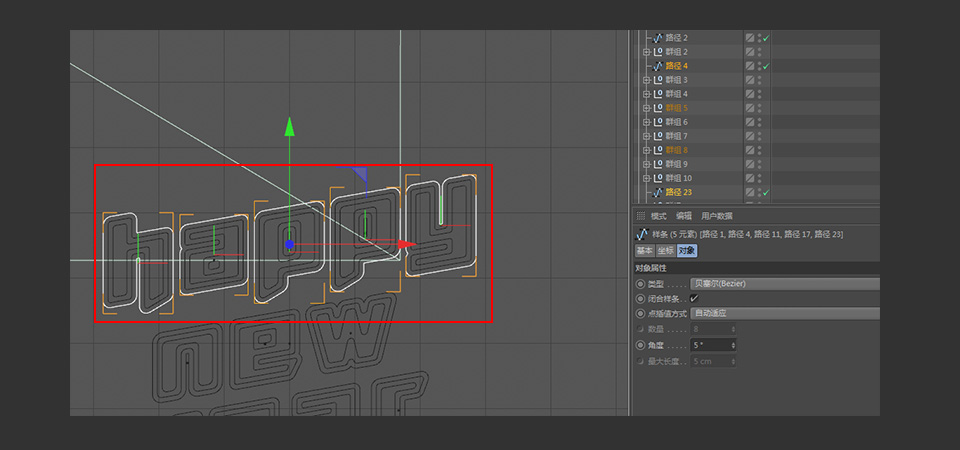Viewport: 960px width, 450px height.
Task: Click the null object icon of 群组 3
Action: (x=658, y=80)
